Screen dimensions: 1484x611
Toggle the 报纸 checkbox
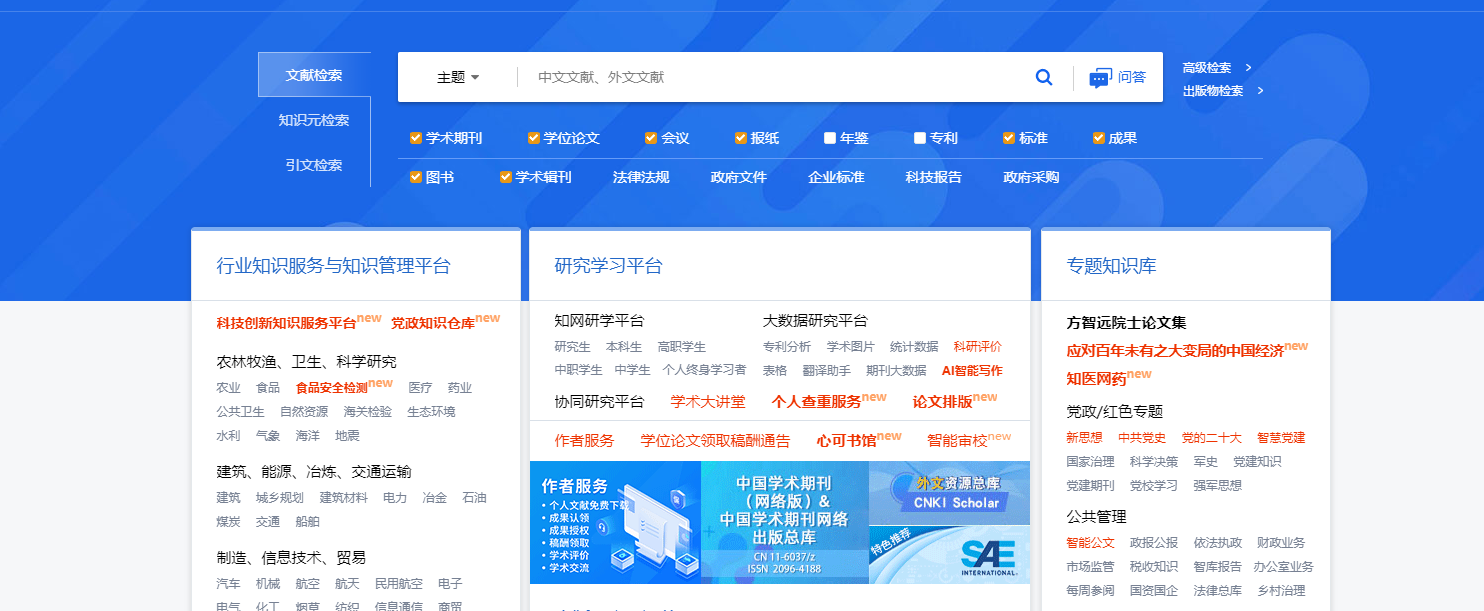[x=741, y=138]
